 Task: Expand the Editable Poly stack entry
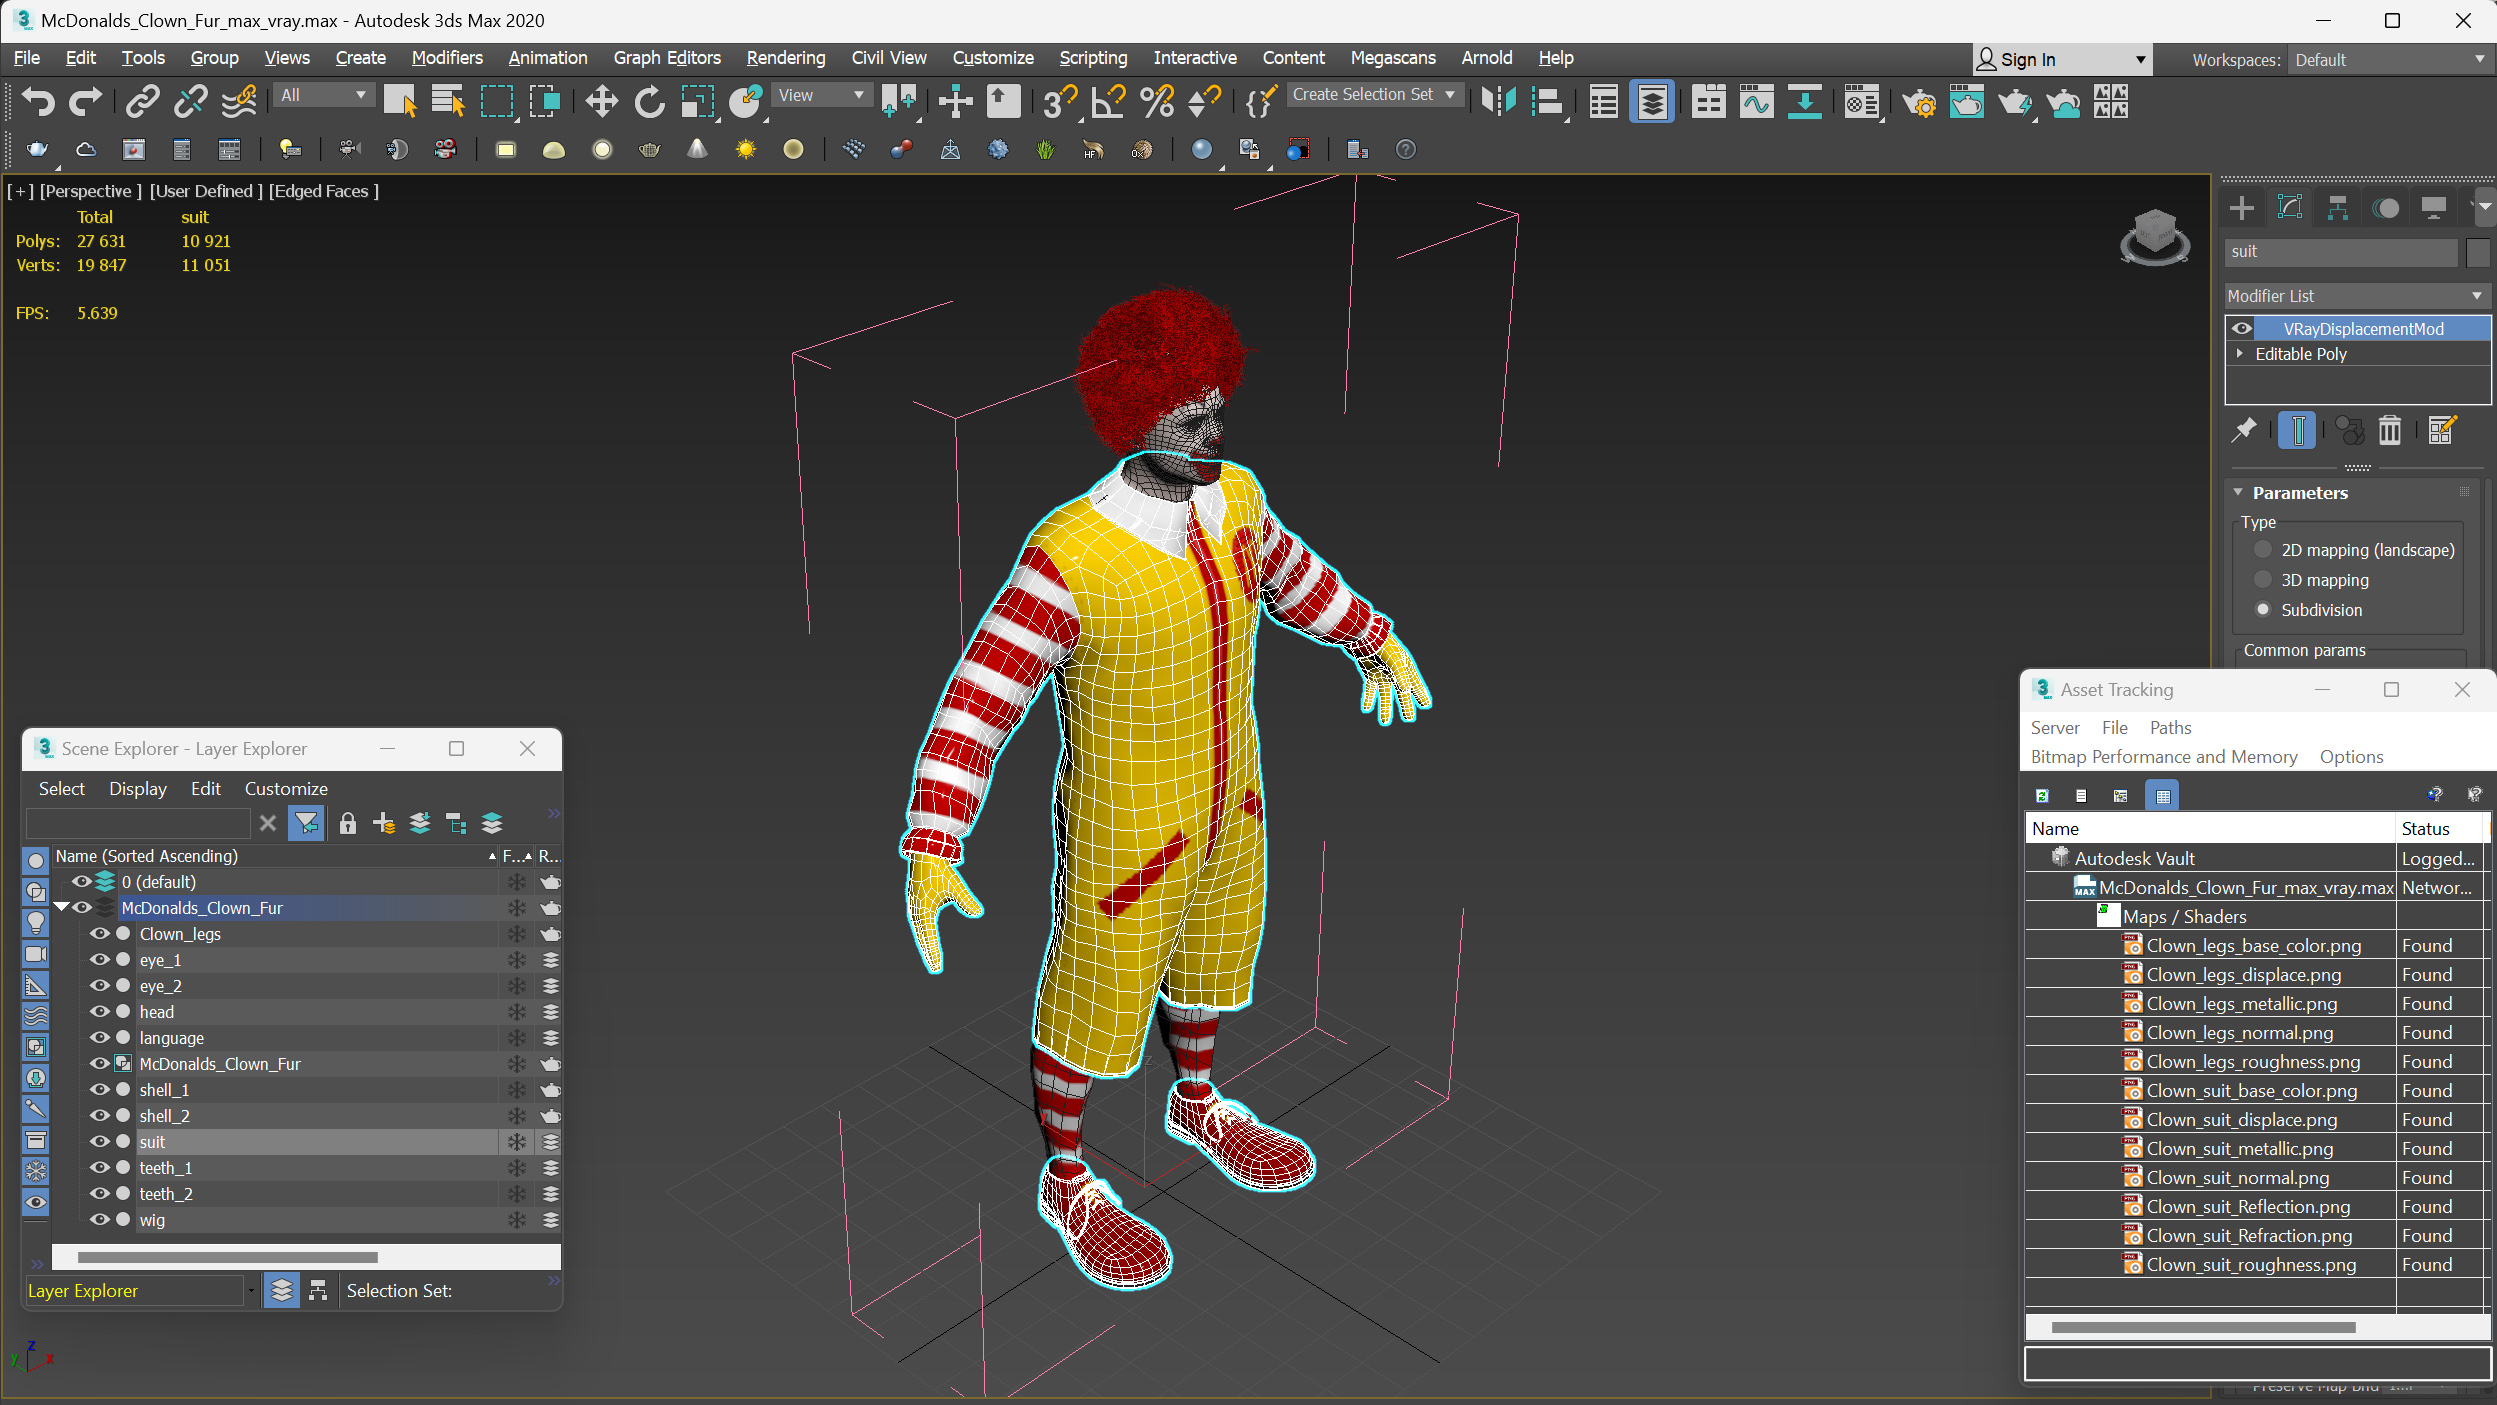click(2240, 354)
